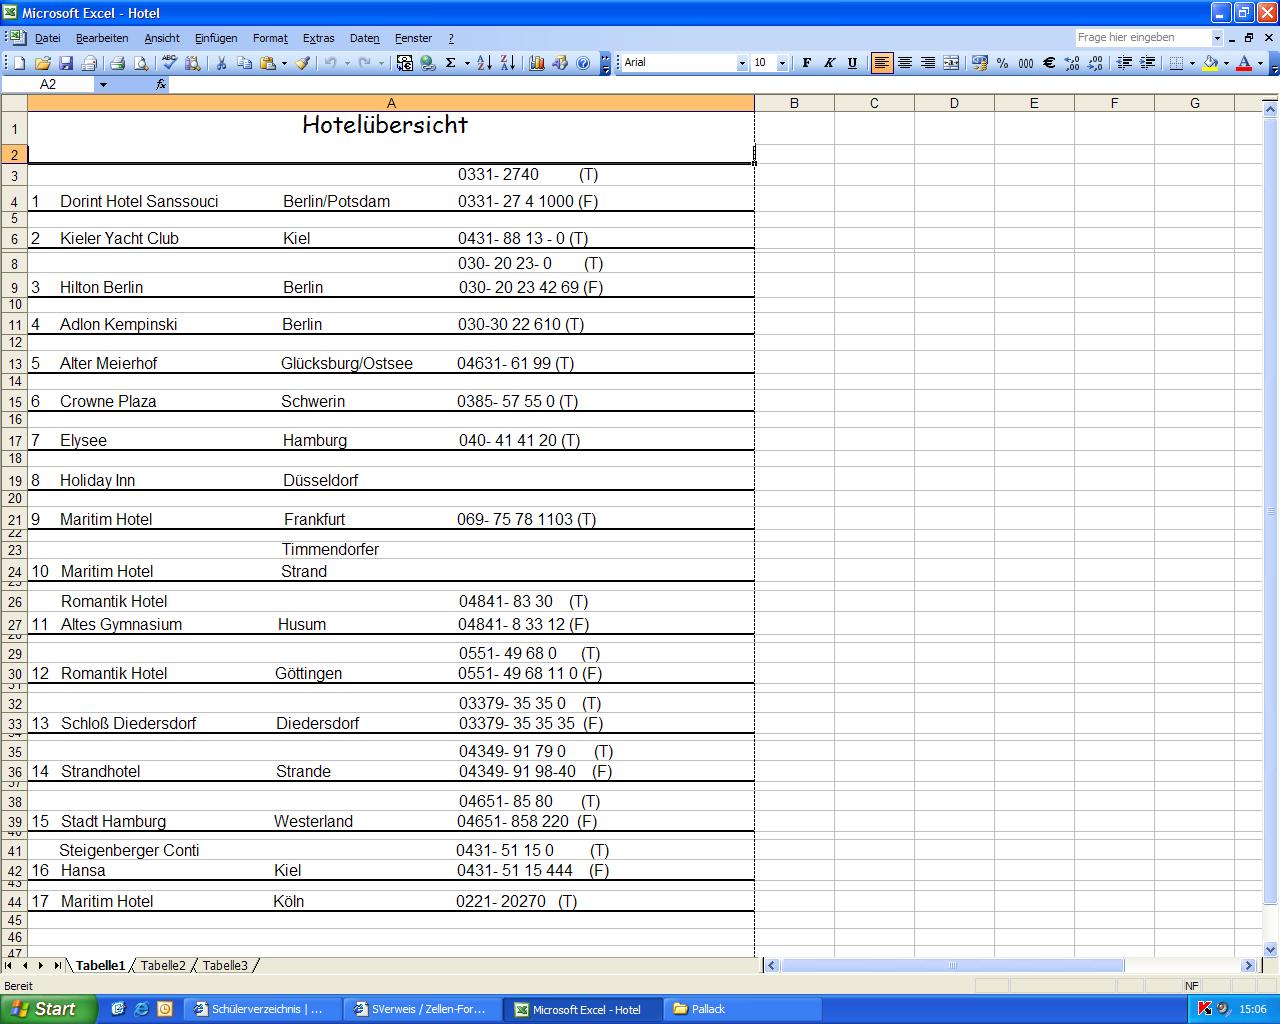
Task: Apply the red font color A button
Action: tap(1244, 63)
